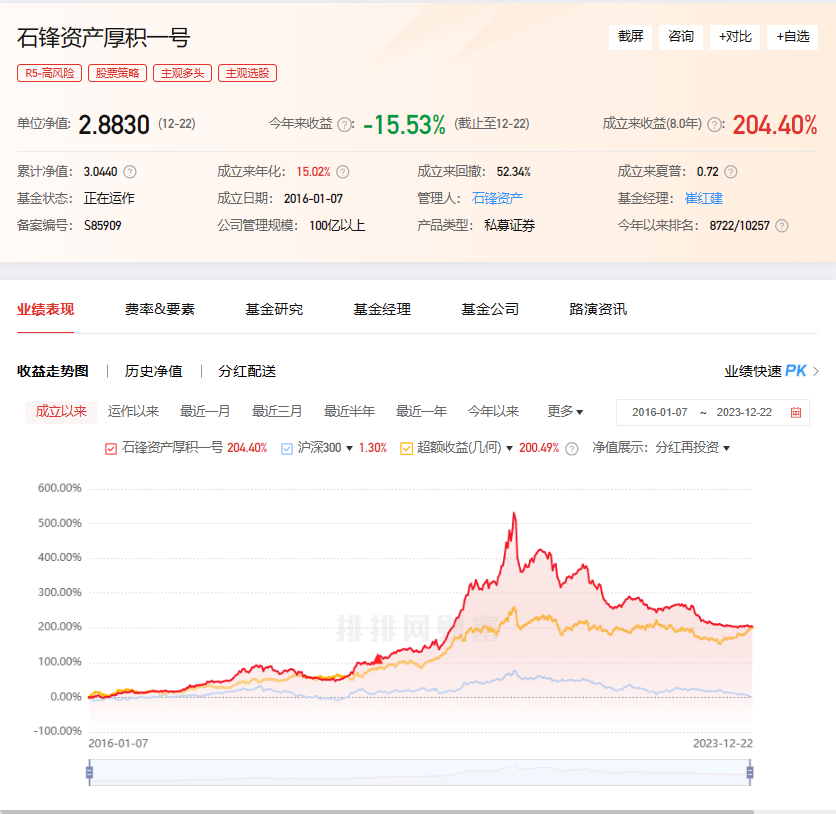The width and height of the screenshot is (836, 814).
Task: Toggle 超额收益(几何) series checkbox
Action: (406, 449)
